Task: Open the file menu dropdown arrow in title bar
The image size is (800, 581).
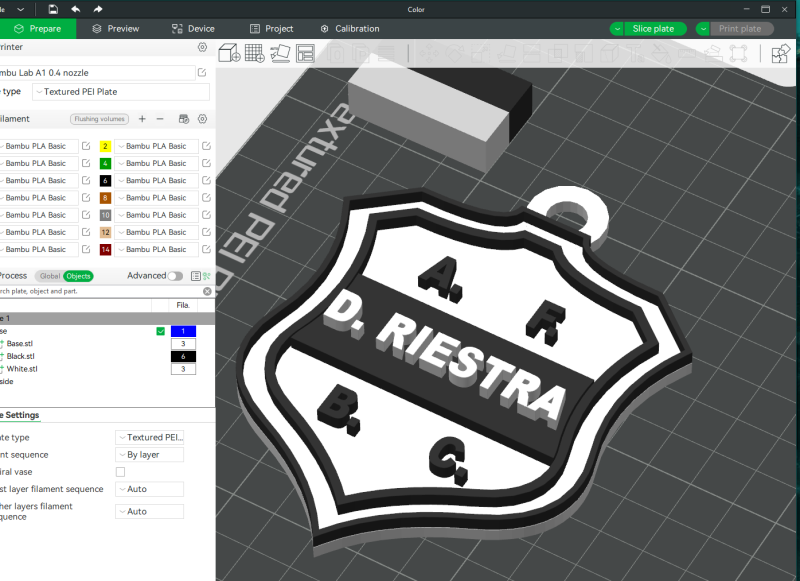Action: click(x=20, y=9)
